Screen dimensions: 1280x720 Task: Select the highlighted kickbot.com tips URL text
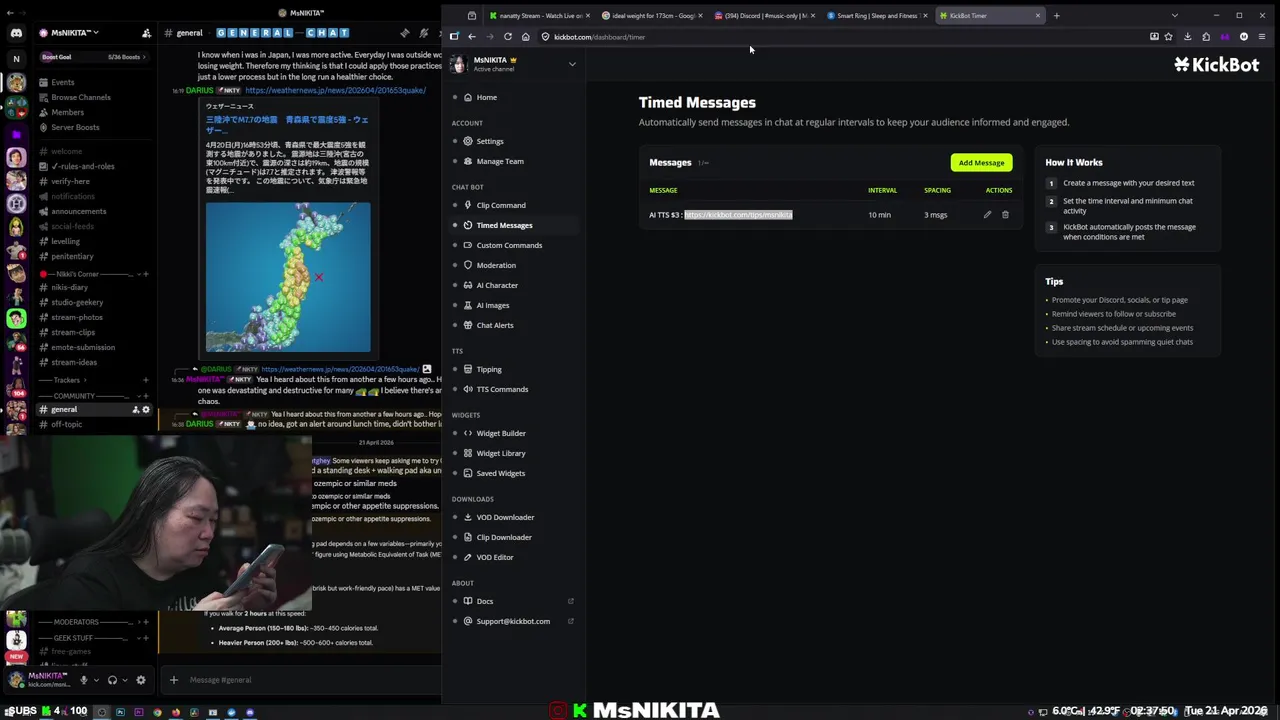pyautogui.click(x=738, y=215)
